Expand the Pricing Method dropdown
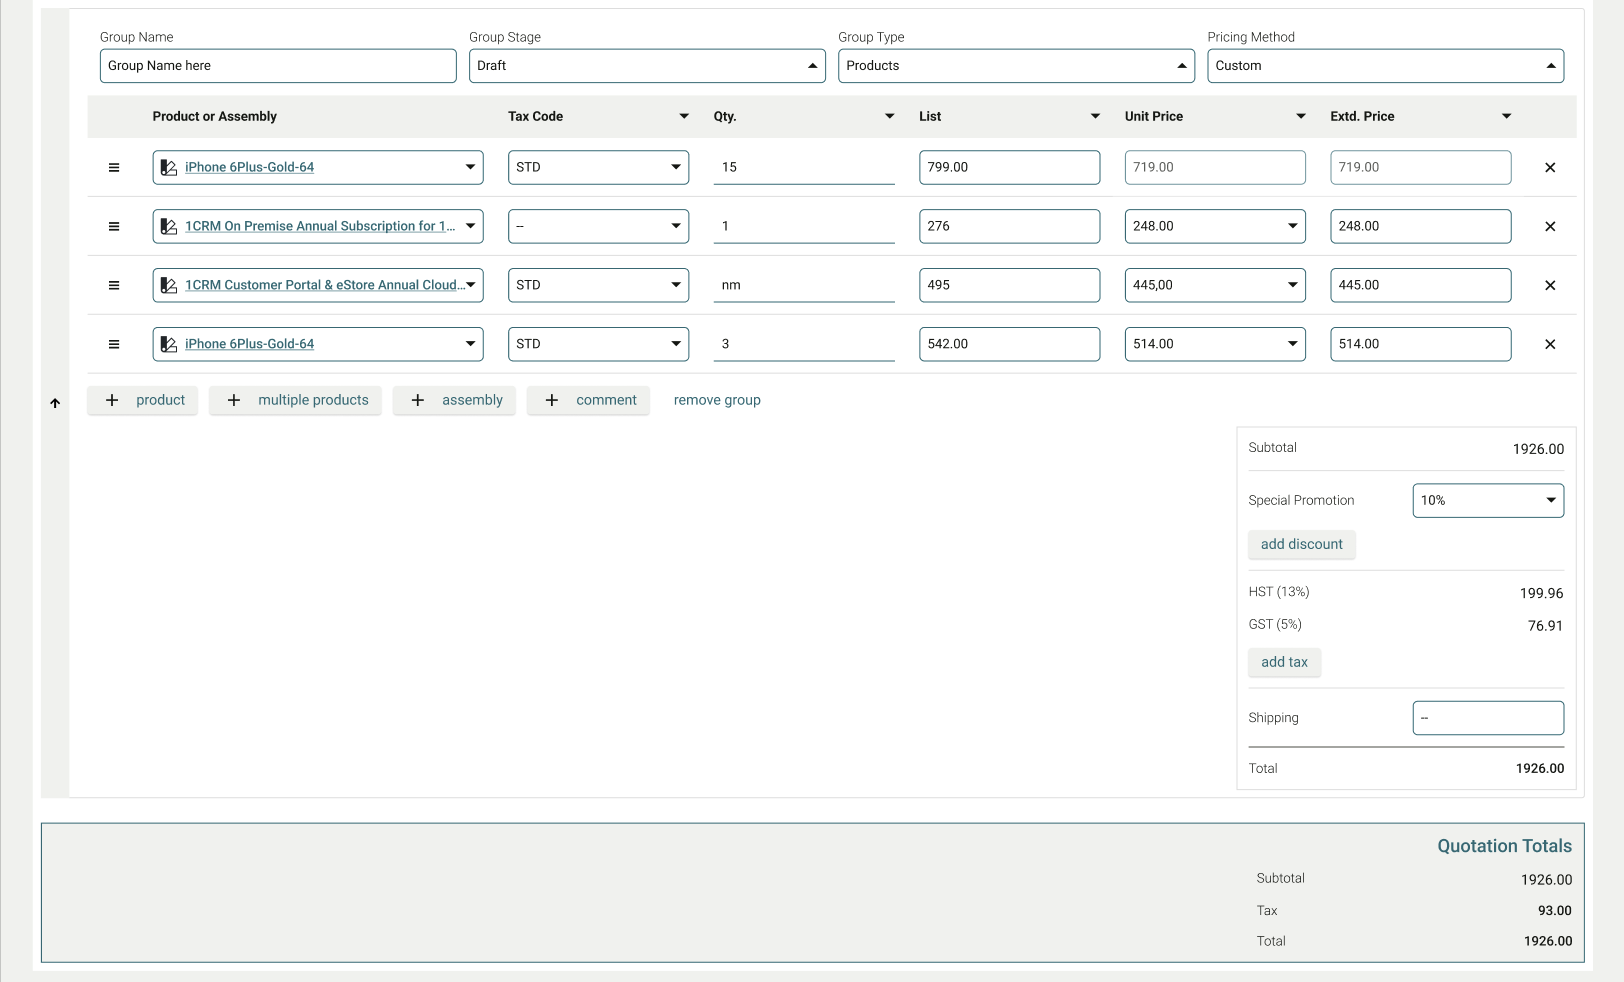Screen dimensions: 1624x982 pyautogui.click(x=1384, y=66)
